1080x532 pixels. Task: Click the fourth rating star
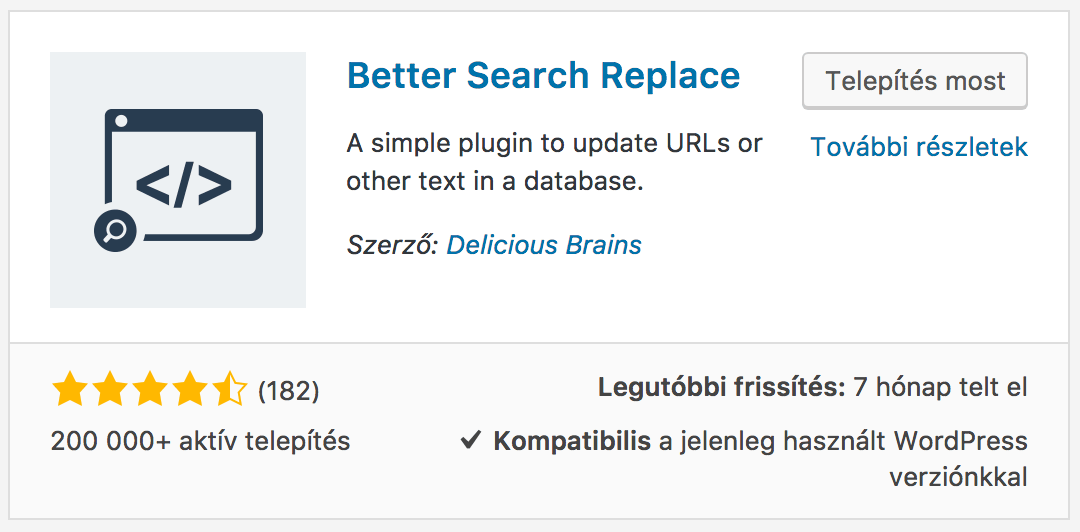189,389
